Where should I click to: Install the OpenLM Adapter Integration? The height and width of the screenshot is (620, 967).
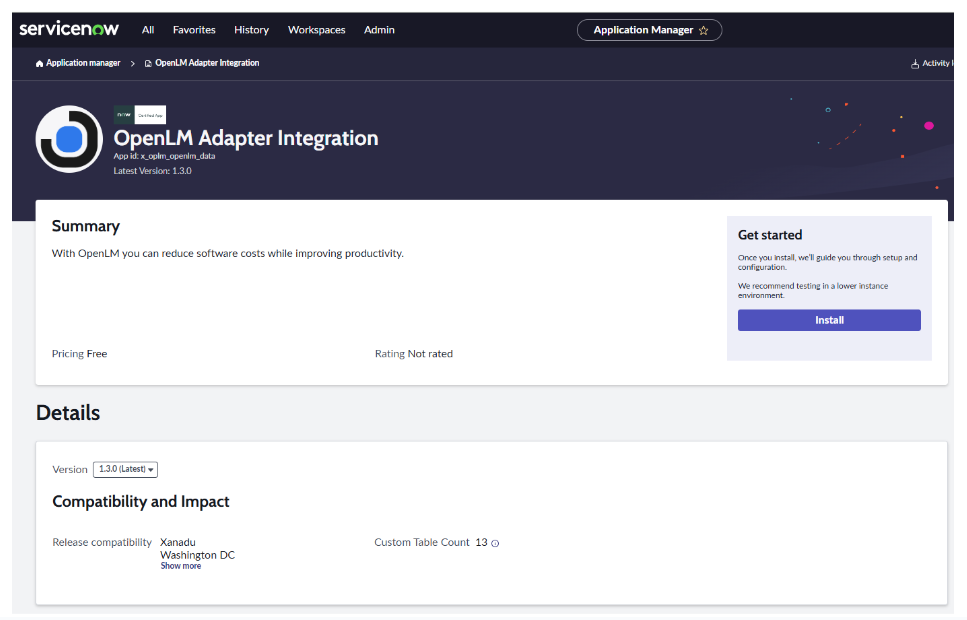829,320
